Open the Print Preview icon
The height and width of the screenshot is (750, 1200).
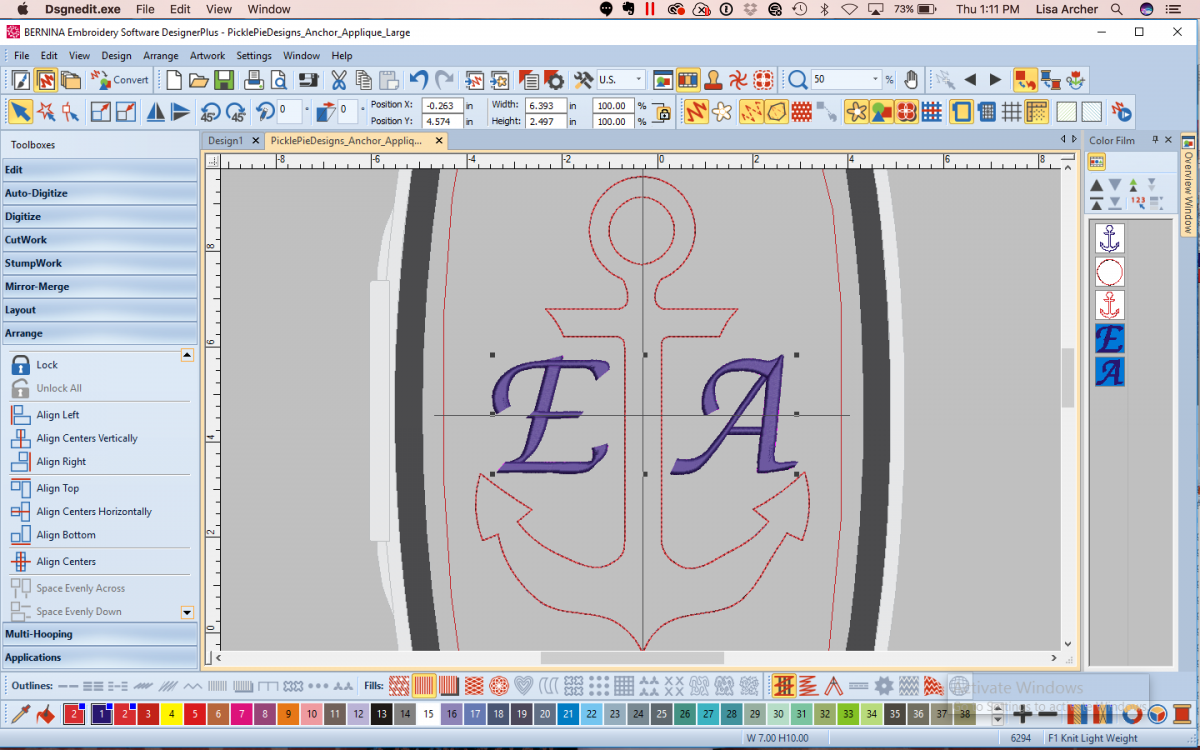click(280, 79)
